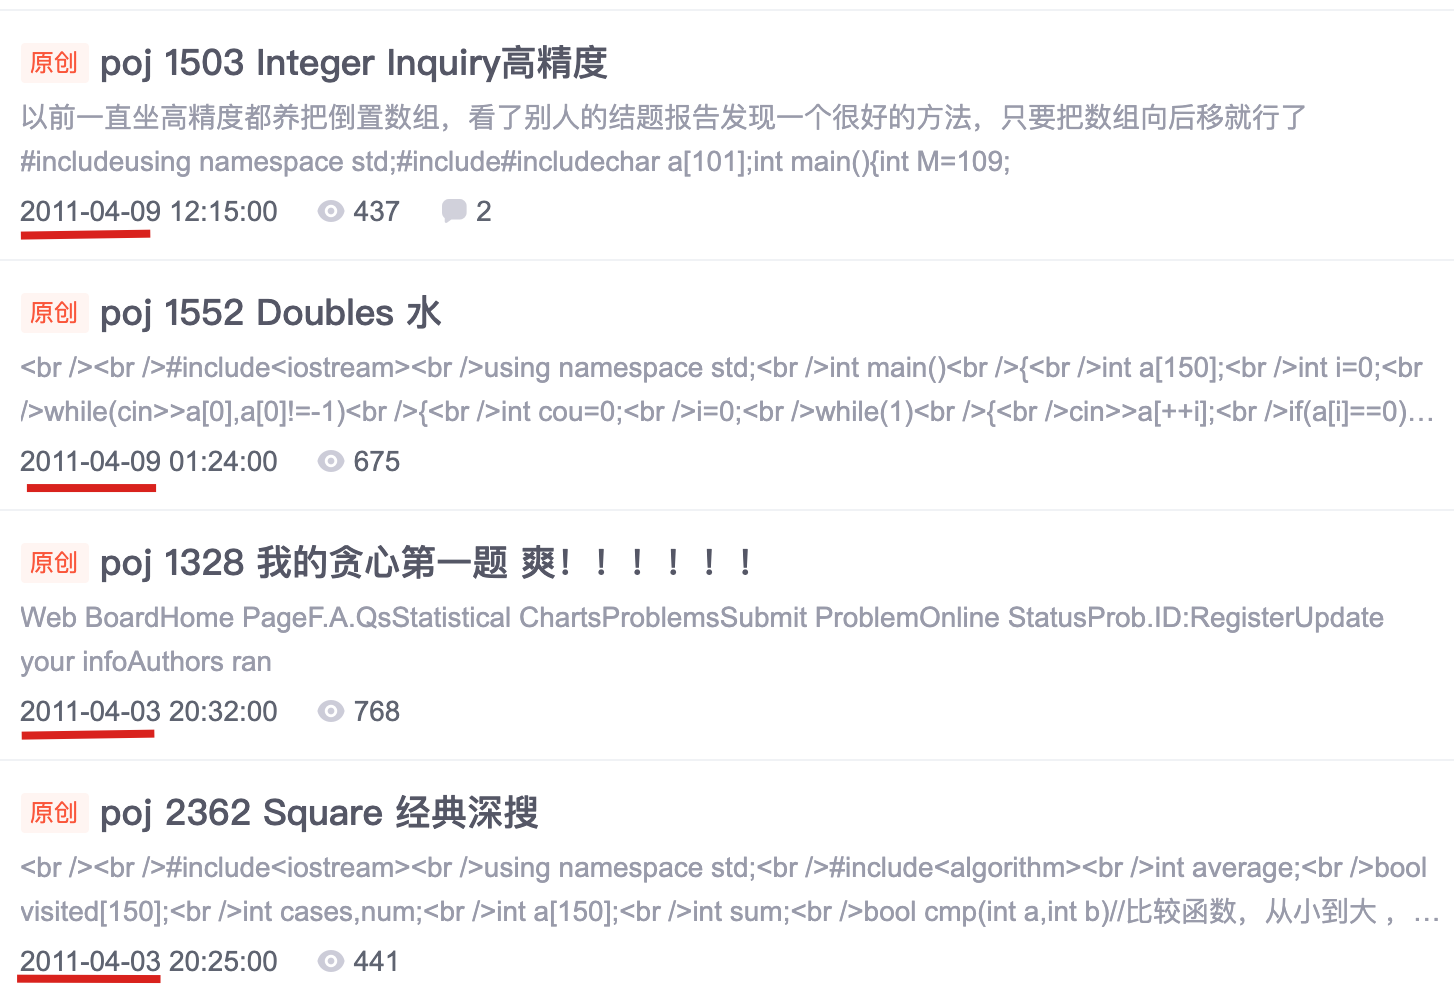Screen dimensions: 1454x1000
Task: Click date 2011-04-09 12:15:00
Action: point(149,211)
